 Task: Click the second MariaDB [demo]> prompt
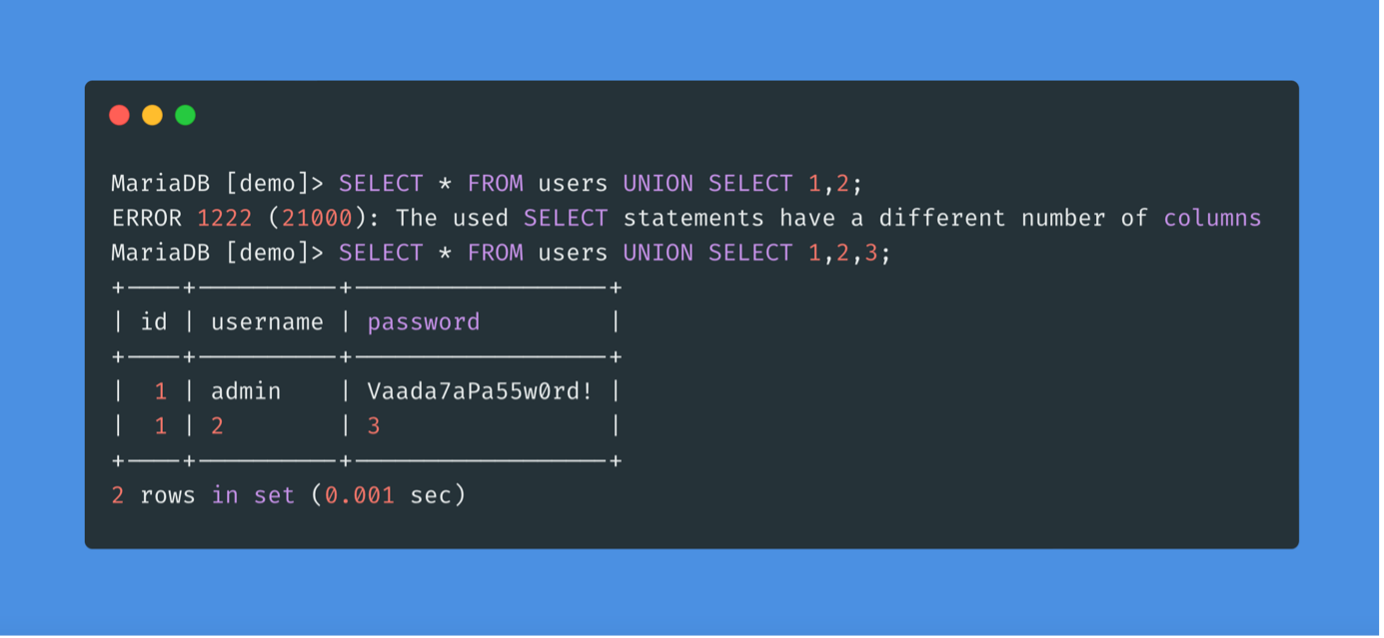click(217, 253)
